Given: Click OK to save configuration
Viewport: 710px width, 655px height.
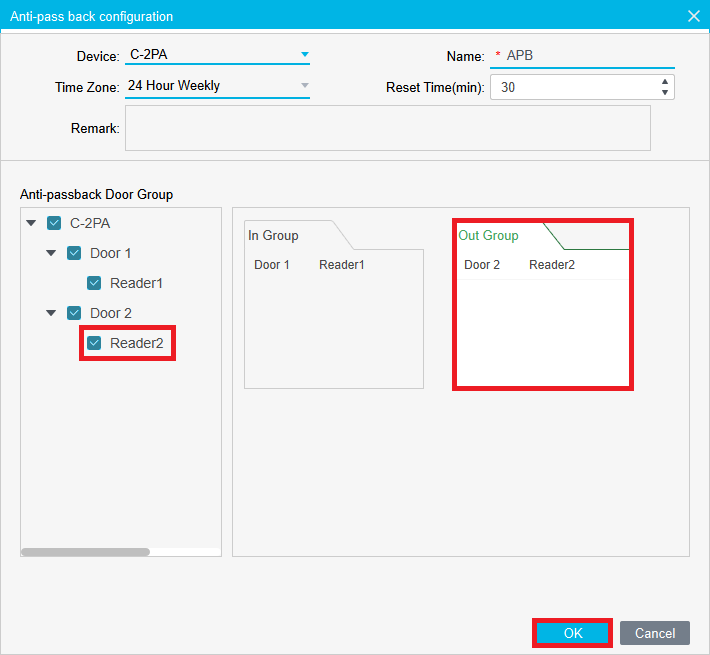Looking at the screenshot, I should [572, 633].
